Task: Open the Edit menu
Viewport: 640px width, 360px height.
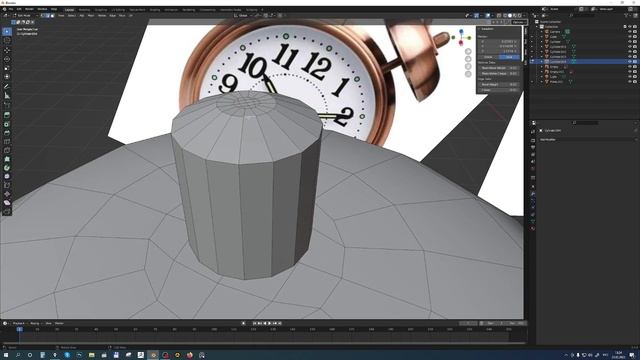Action: click(19, 9)
